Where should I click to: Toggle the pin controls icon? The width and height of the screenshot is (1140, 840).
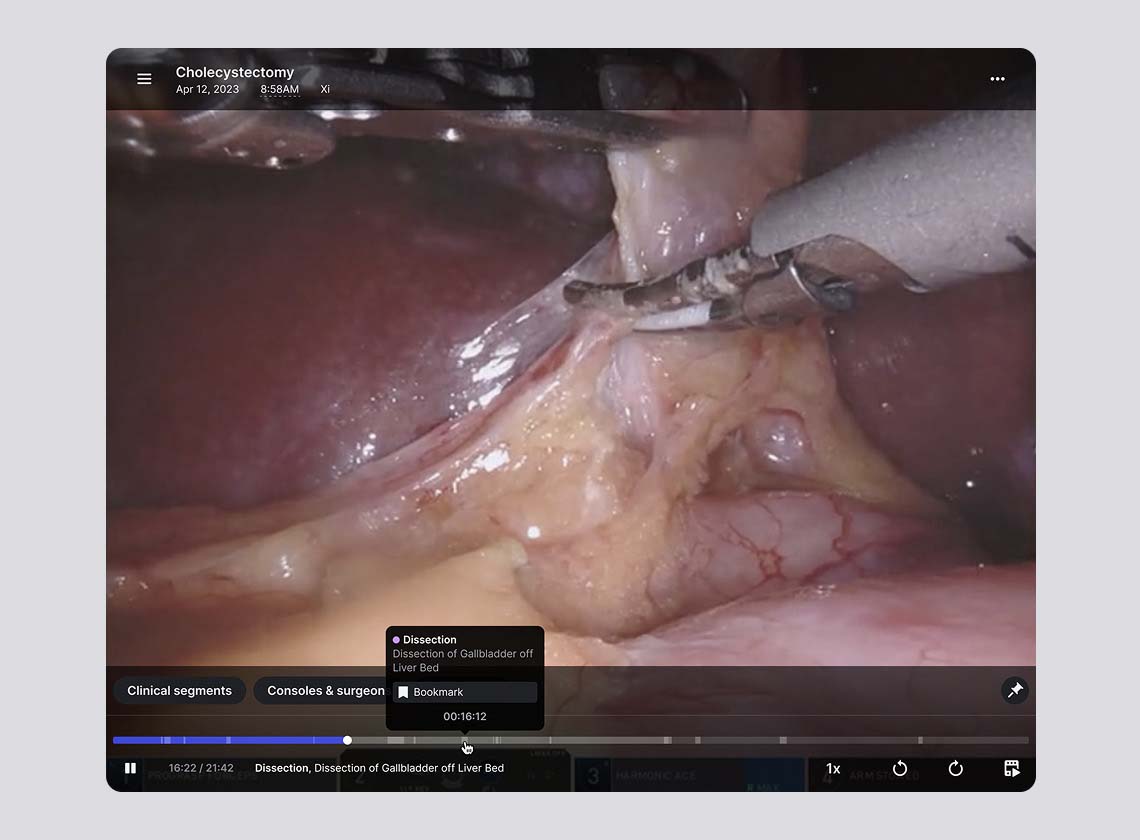(1014, 690)
